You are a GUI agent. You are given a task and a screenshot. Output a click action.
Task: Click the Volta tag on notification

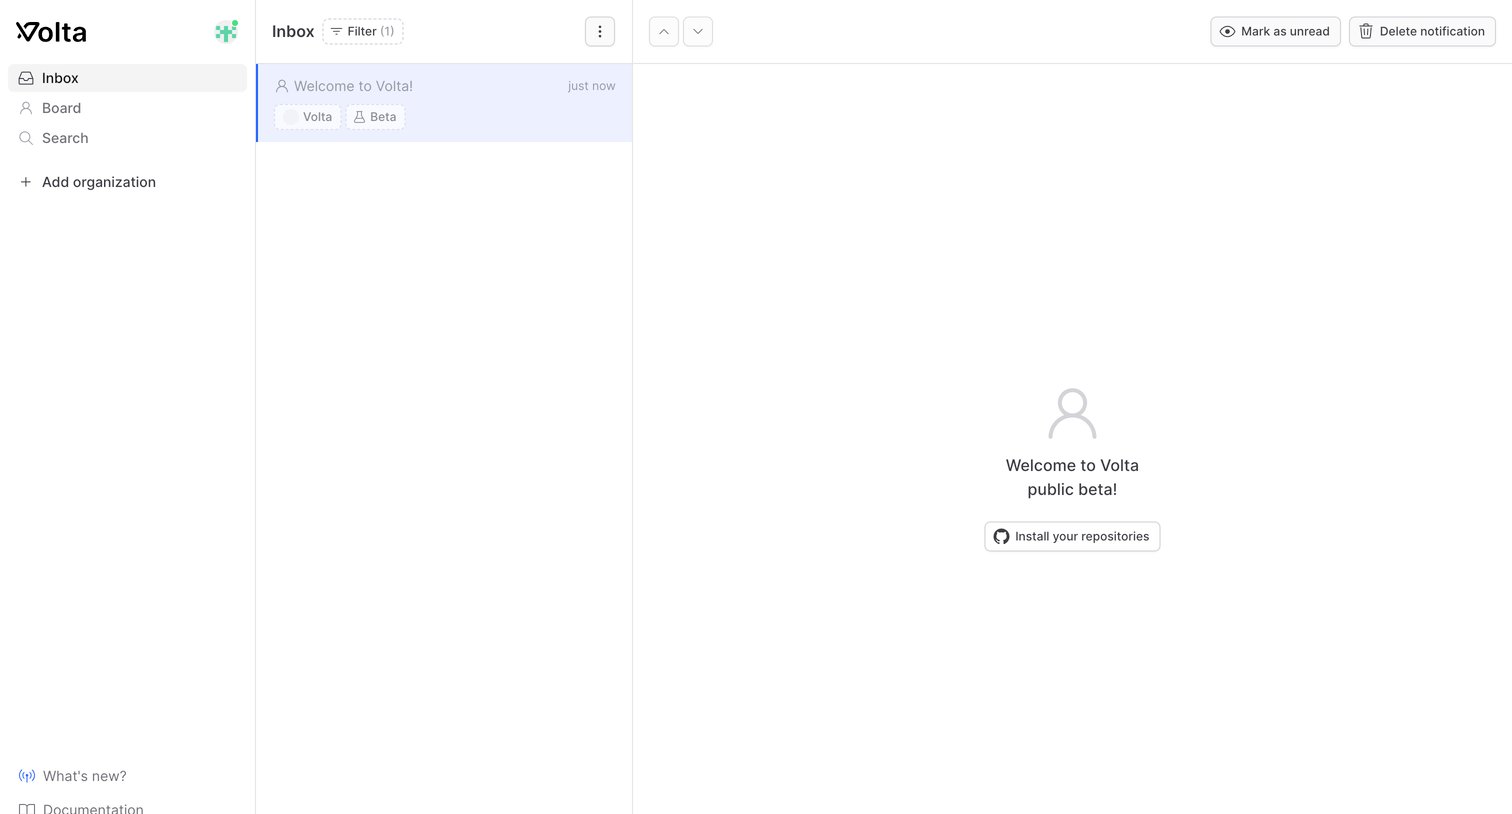pyautogui.click(x=308, y=117)
